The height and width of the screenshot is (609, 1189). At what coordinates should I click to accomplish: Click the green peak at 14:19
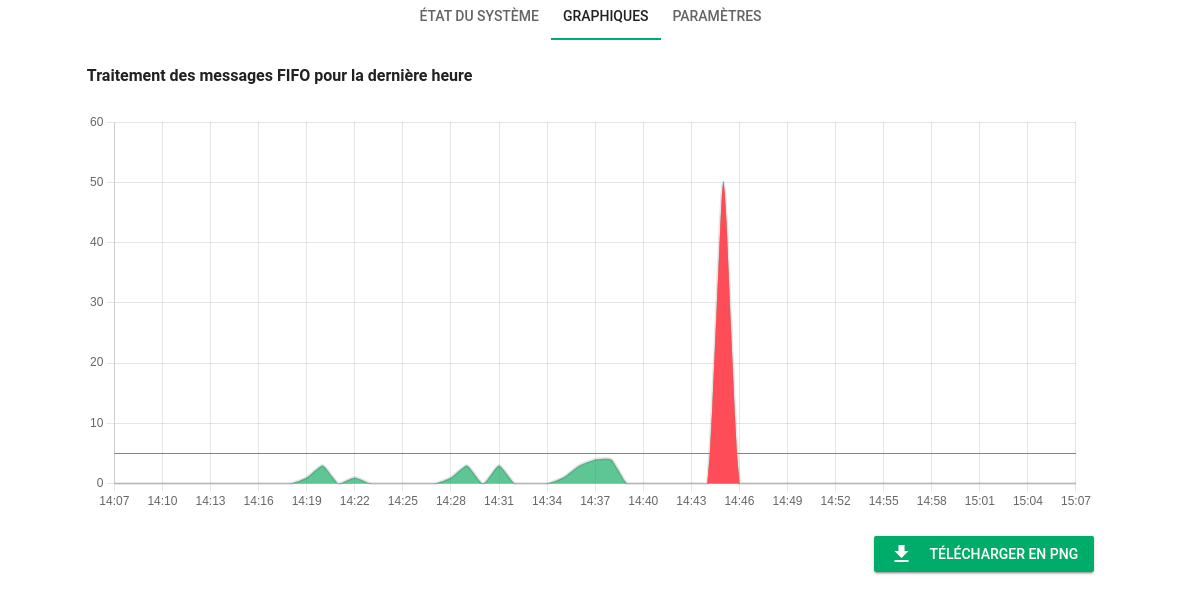click(322, 472)
